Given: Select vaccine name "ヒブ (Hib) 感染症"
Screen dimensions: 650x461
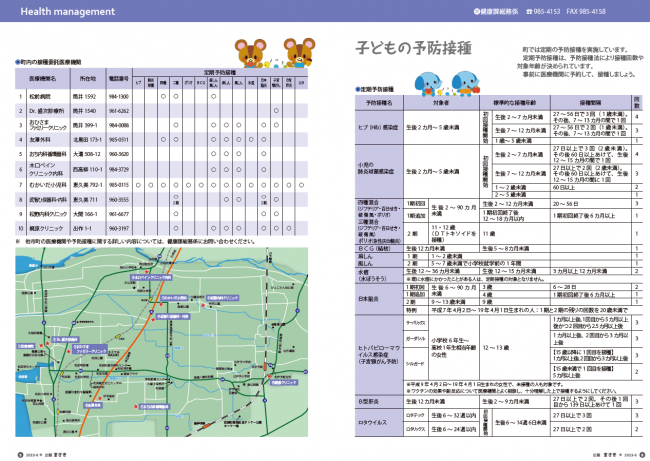Looking at the screenshot, I should point(378,128).
